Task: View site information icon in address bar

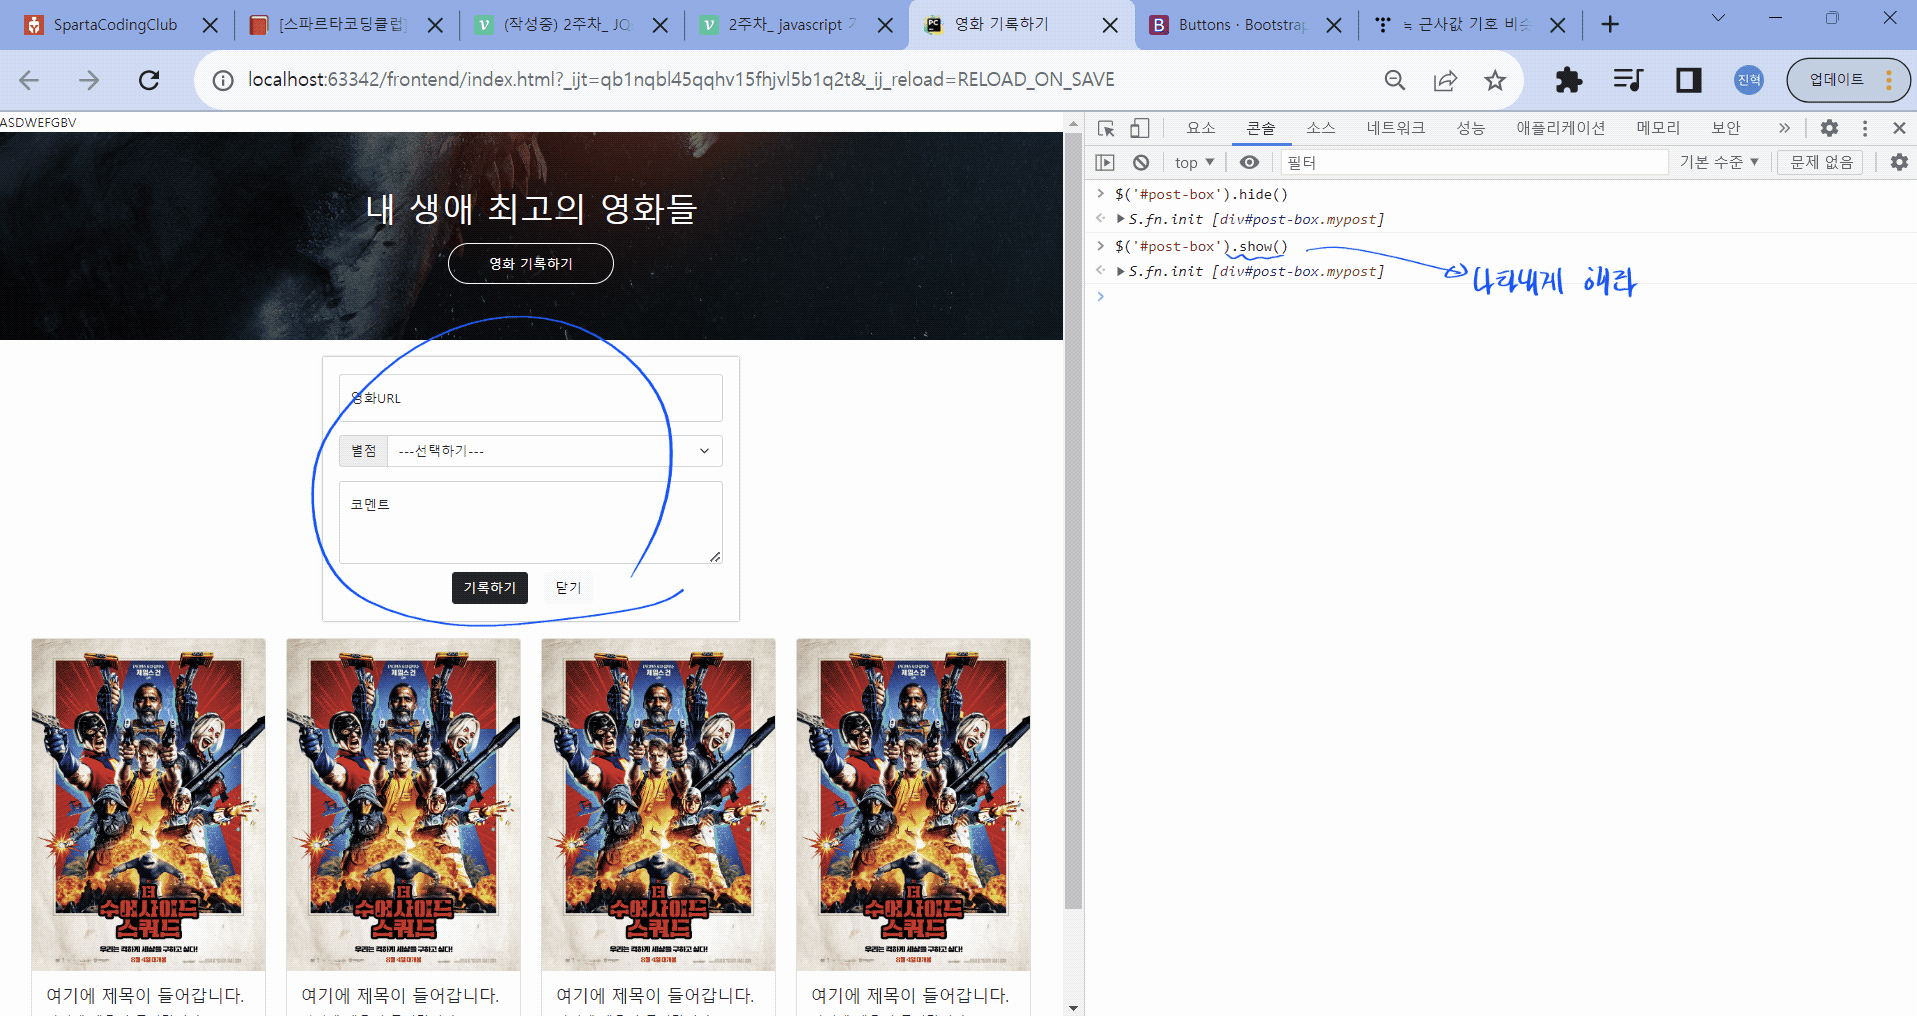Action: [x=223, y=80]
